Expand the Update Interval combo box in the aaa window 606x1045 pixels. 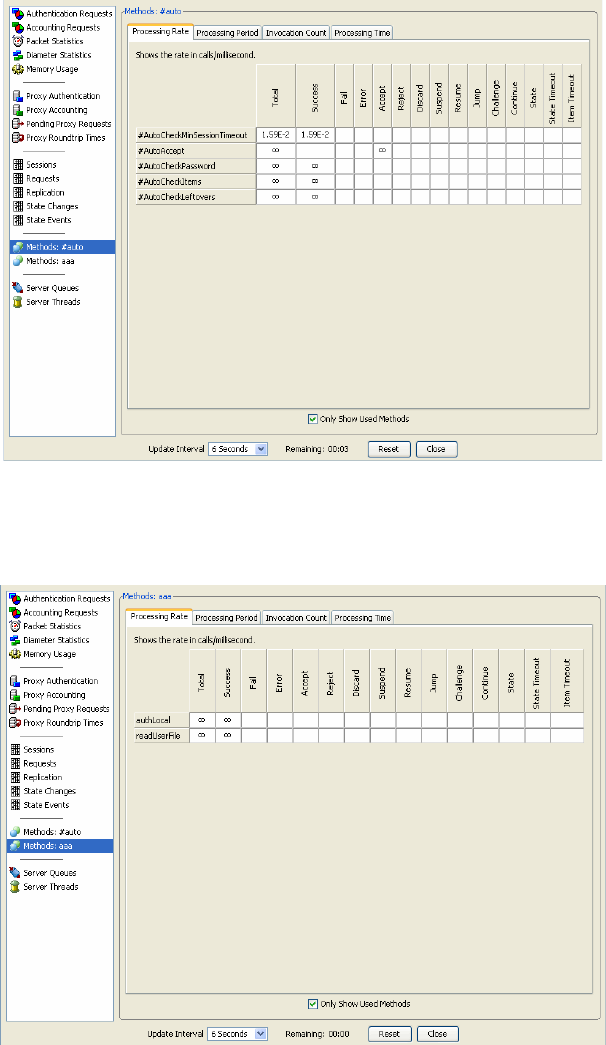pos(261,1034)
